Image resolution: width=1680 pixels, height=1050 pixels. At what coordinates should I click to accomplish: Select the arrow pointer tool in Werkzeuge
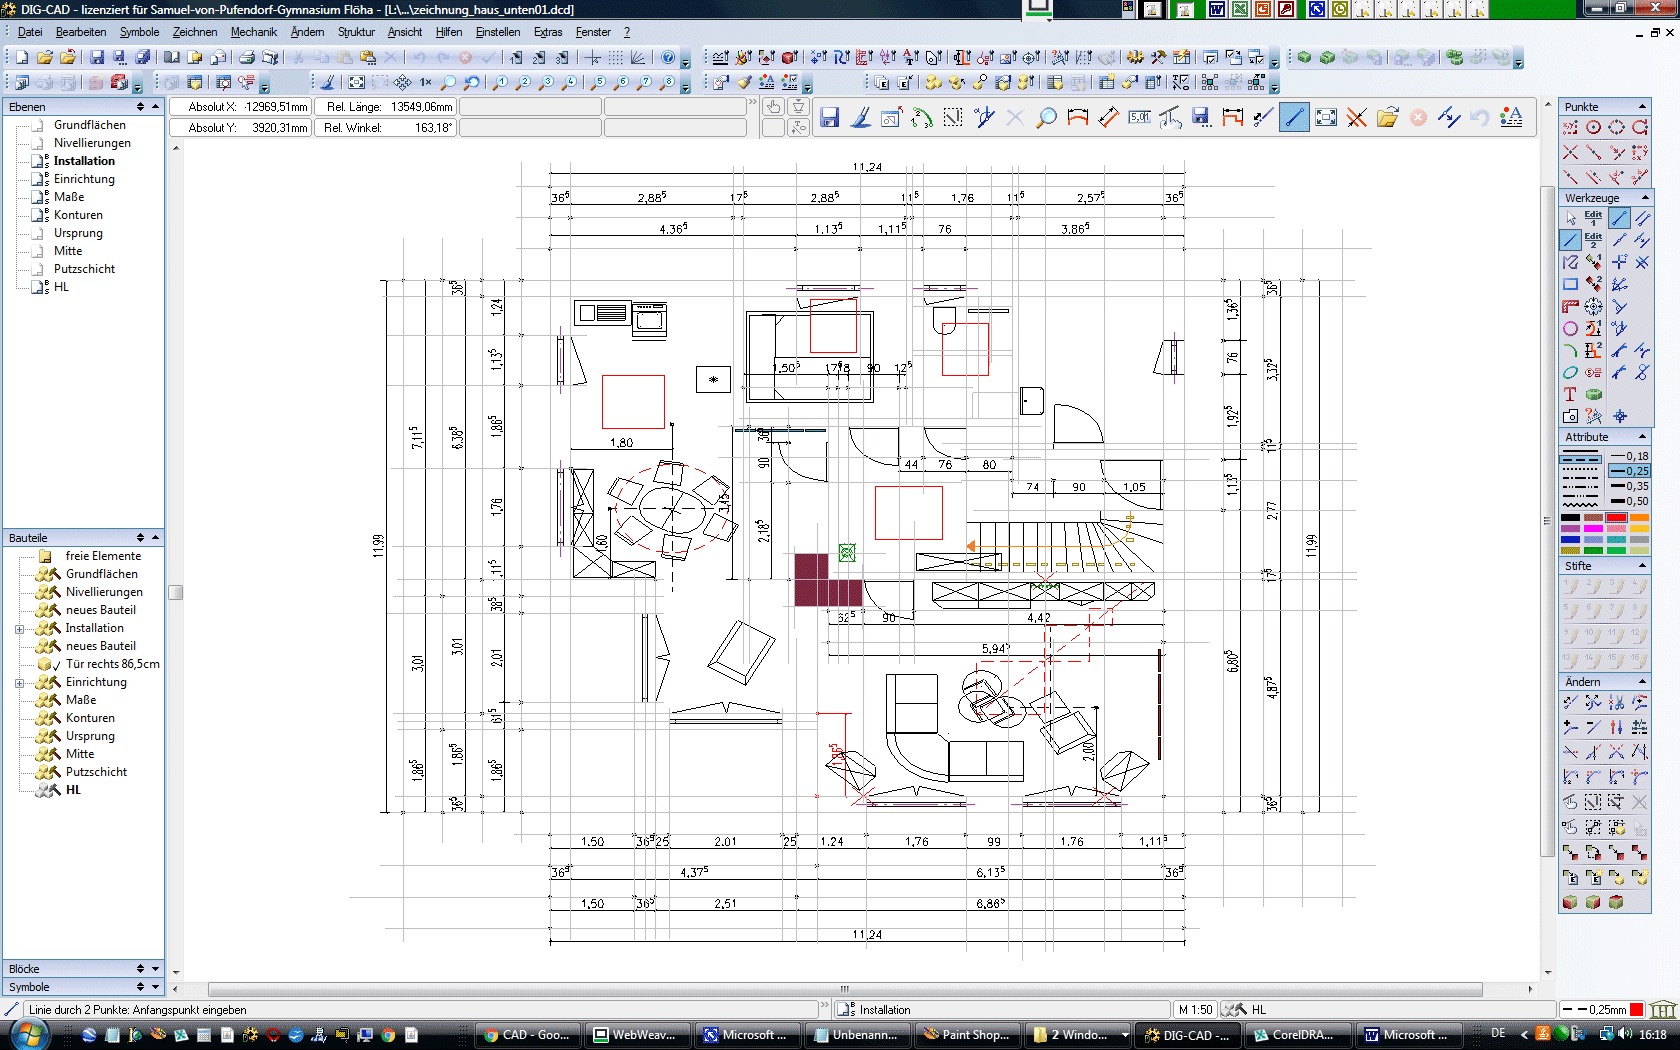tap(1570, 218)
